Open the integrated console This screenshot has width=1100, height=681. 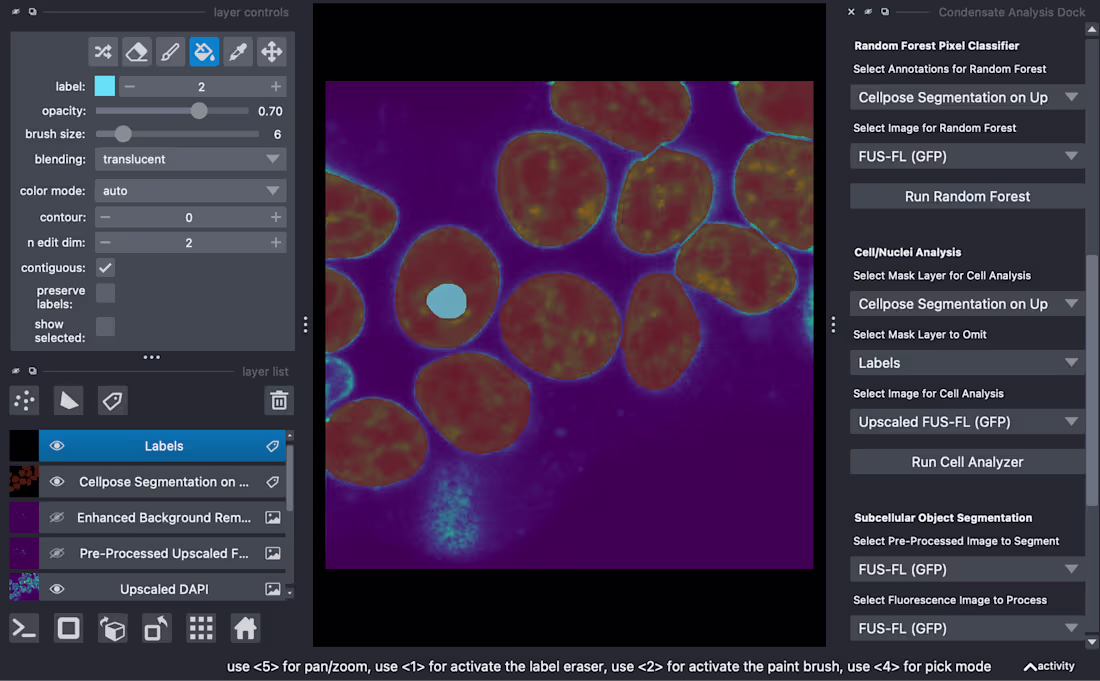pyautogui.click(x=23, y=628)
